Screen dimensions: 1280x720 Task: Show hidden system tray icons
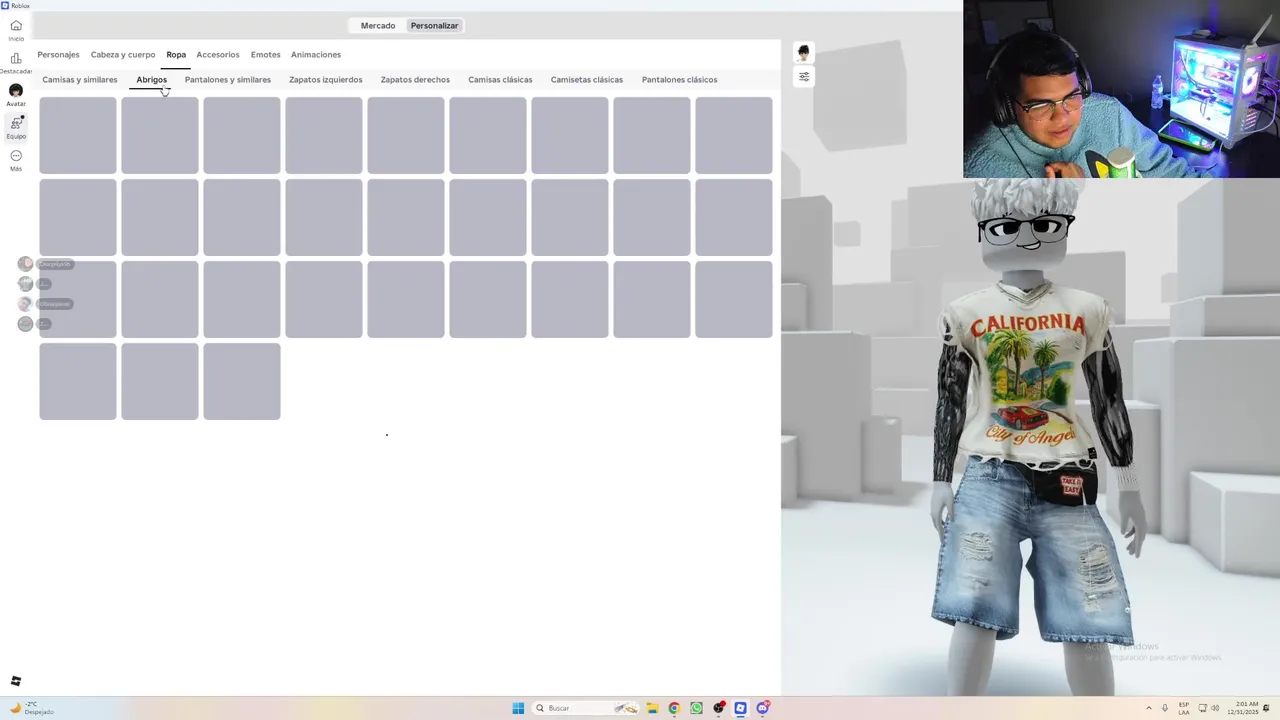1149,708
